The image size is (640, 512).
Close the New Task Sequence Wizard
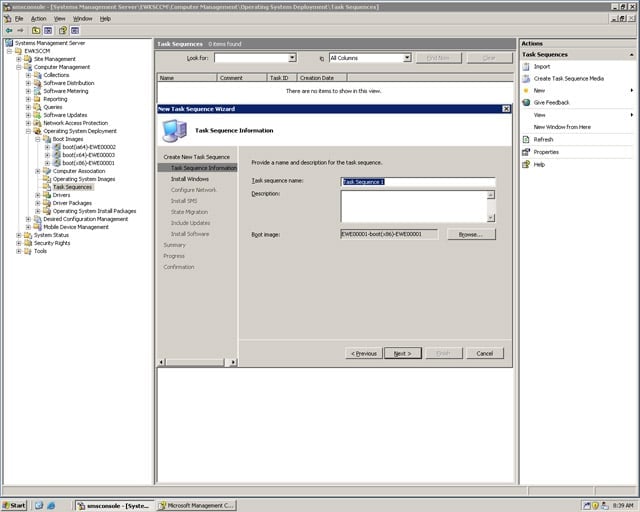[506, 109]
